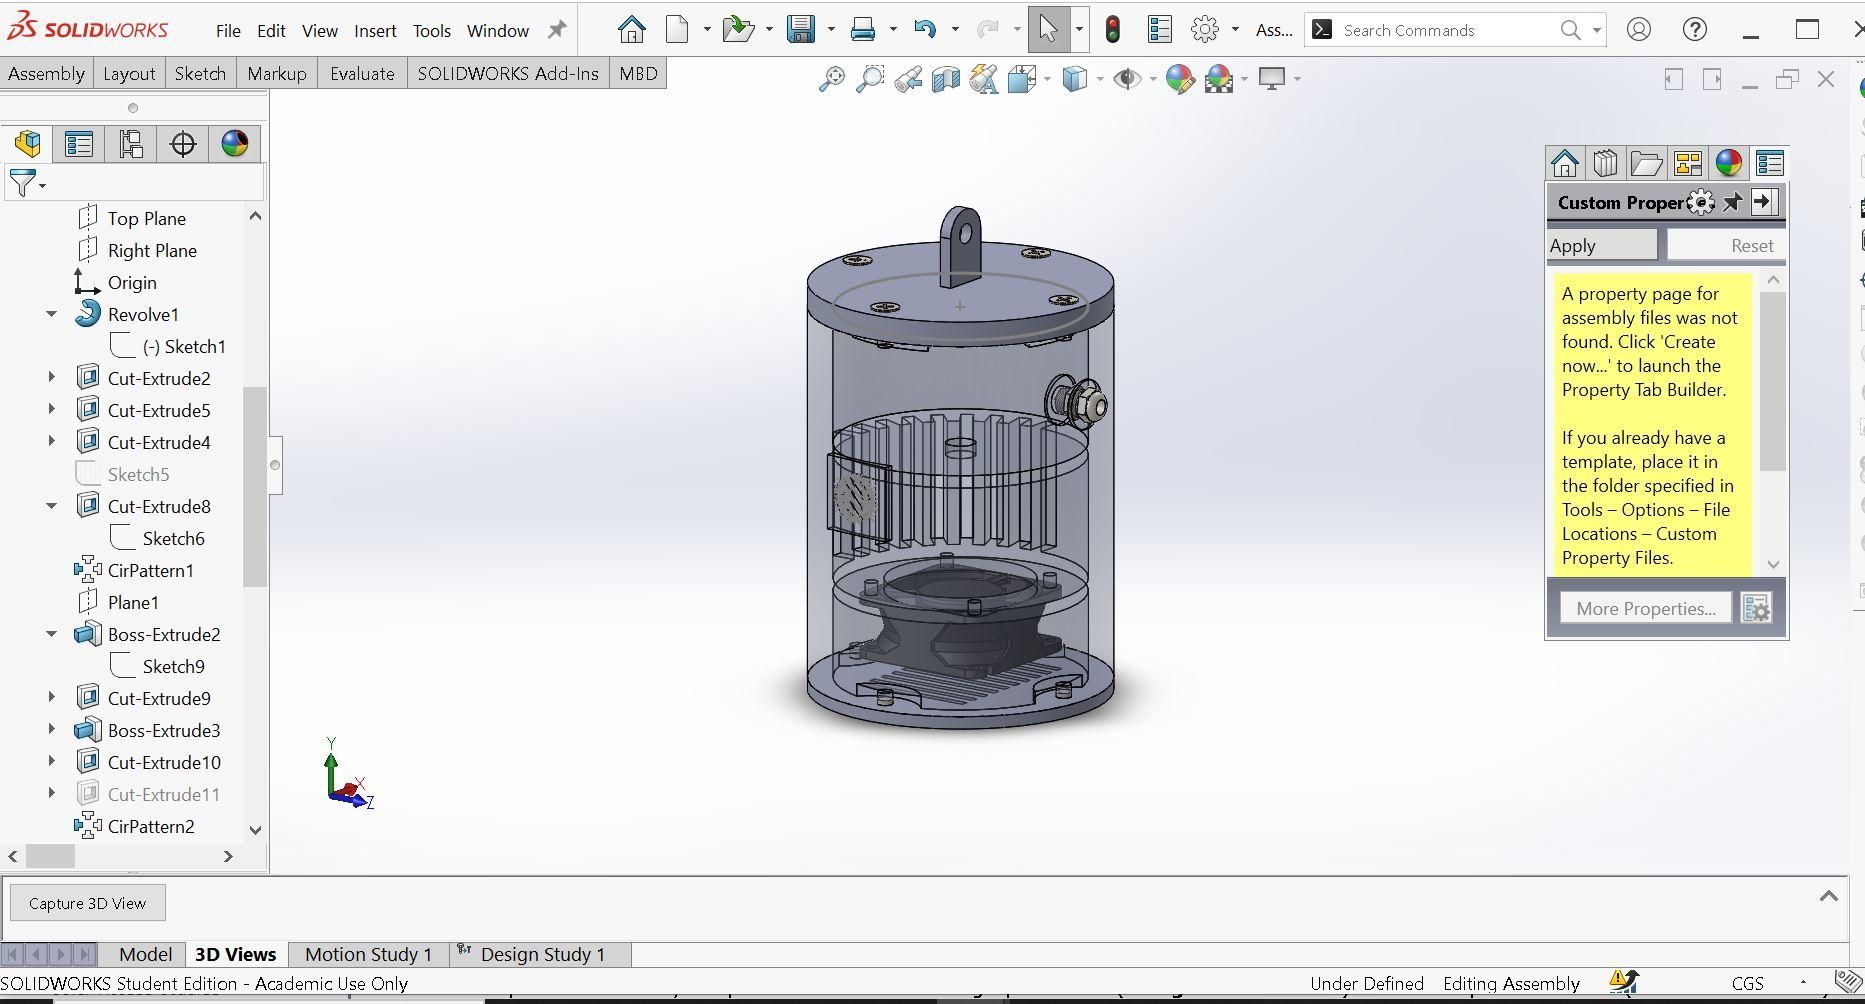The image size is (1865, 1004).
Task: Open the Insert menu
Action: (375, 31)
